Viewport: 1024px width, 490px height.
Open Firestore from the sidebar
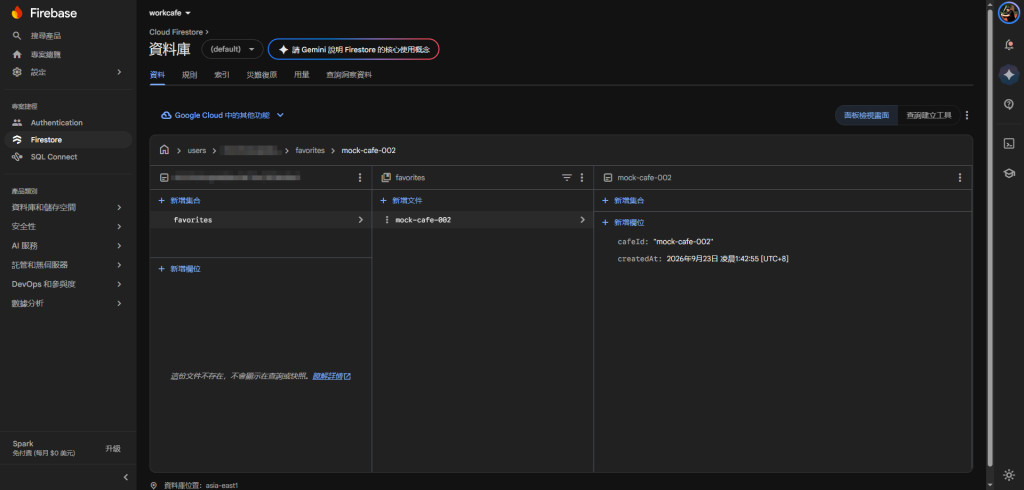click(x=68, y=140)
